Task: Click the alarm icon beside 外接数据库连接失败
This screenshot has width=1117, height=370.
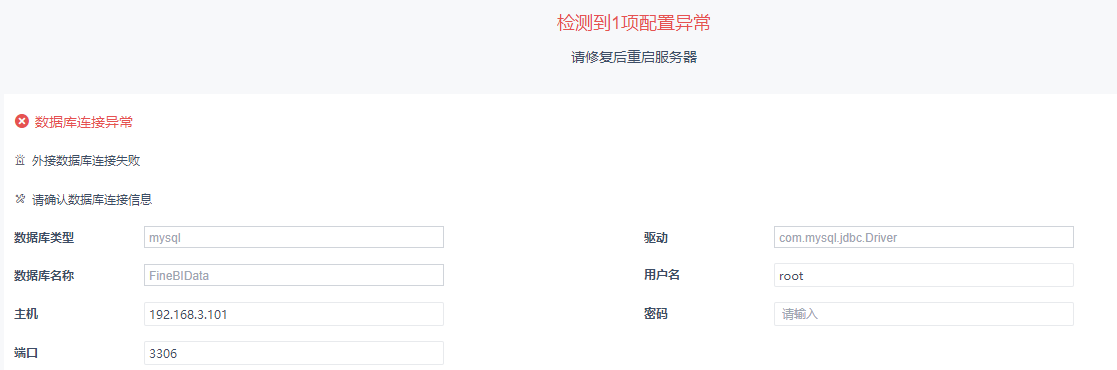Action: tap(20, 160)
